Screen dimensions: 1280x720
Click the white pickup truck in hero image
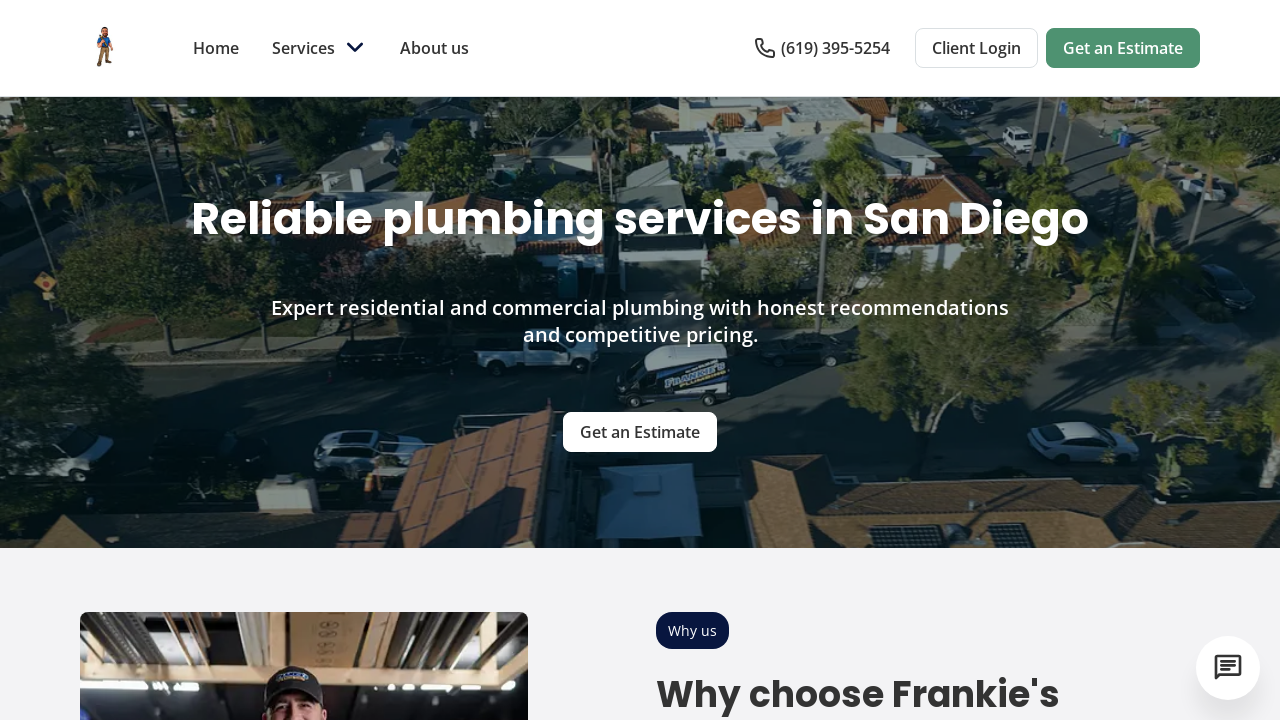pyautogui.click(x=537, y=357)
